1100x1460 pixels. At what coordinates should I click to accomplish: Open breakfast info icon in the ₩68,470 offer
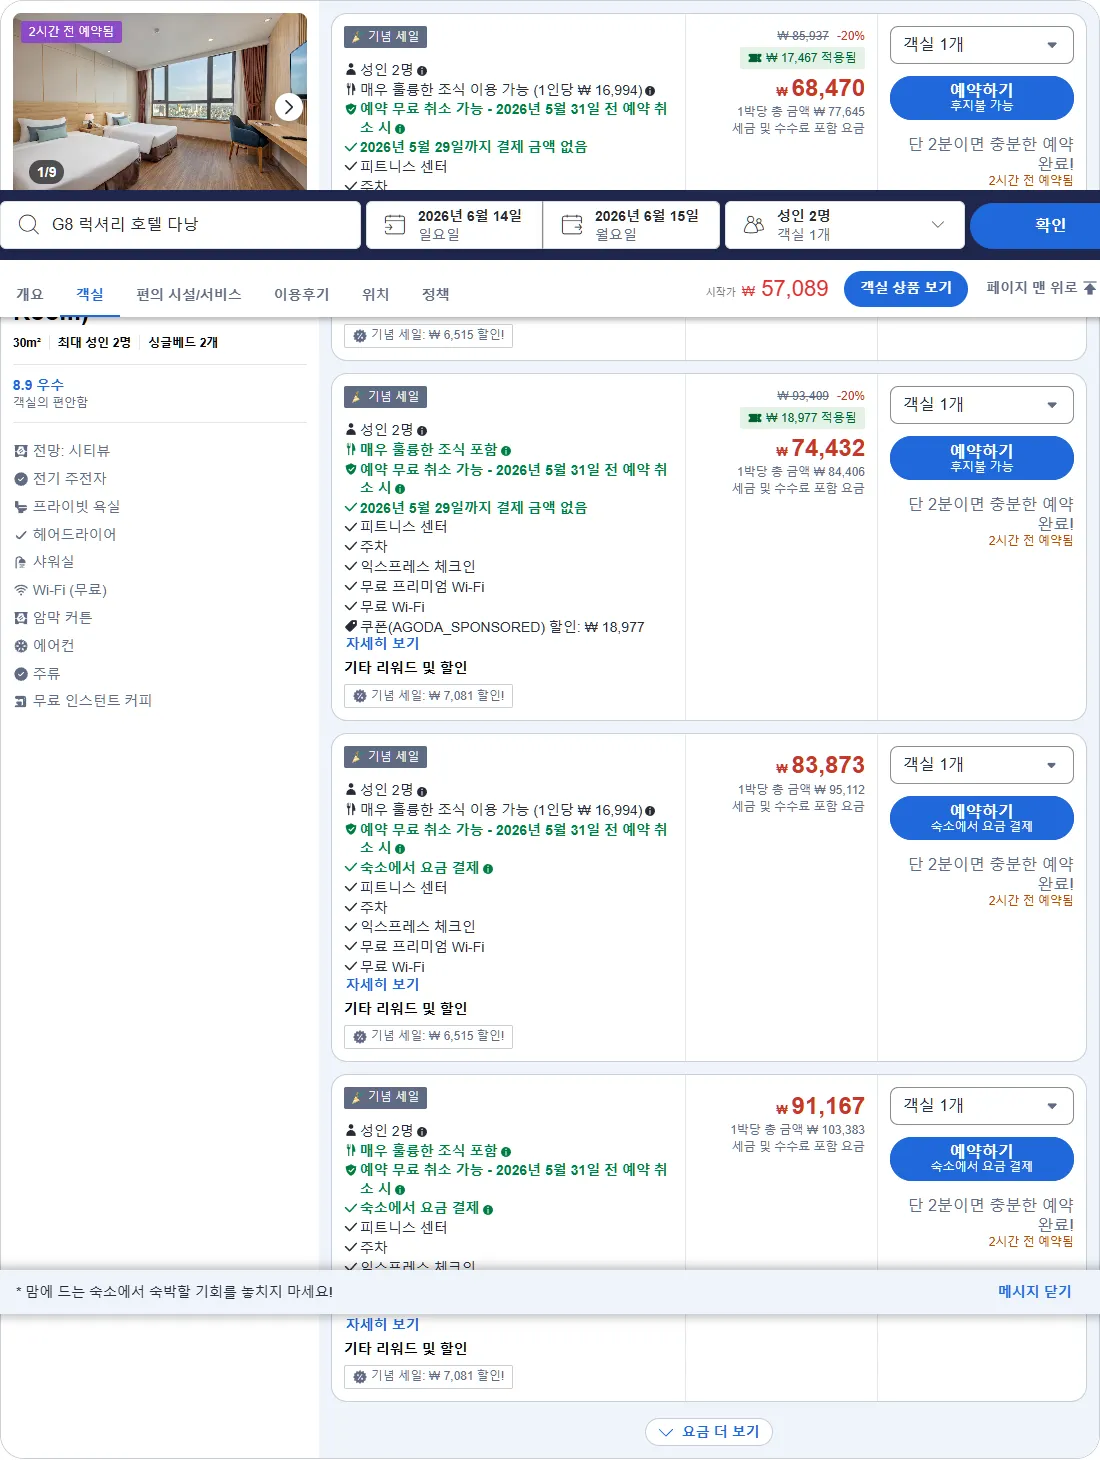tap(650, 90)
